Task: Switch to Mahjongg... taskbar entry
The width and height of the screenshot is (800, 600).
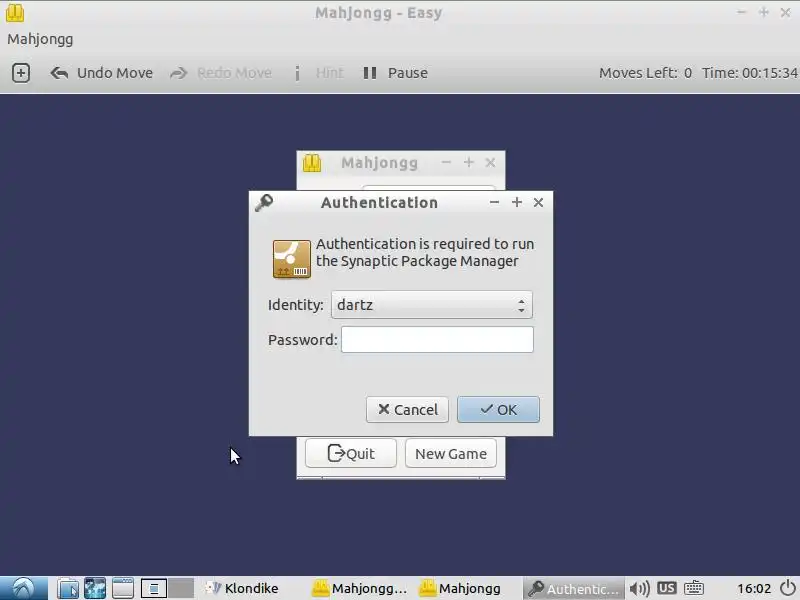Action: point(361,588)
